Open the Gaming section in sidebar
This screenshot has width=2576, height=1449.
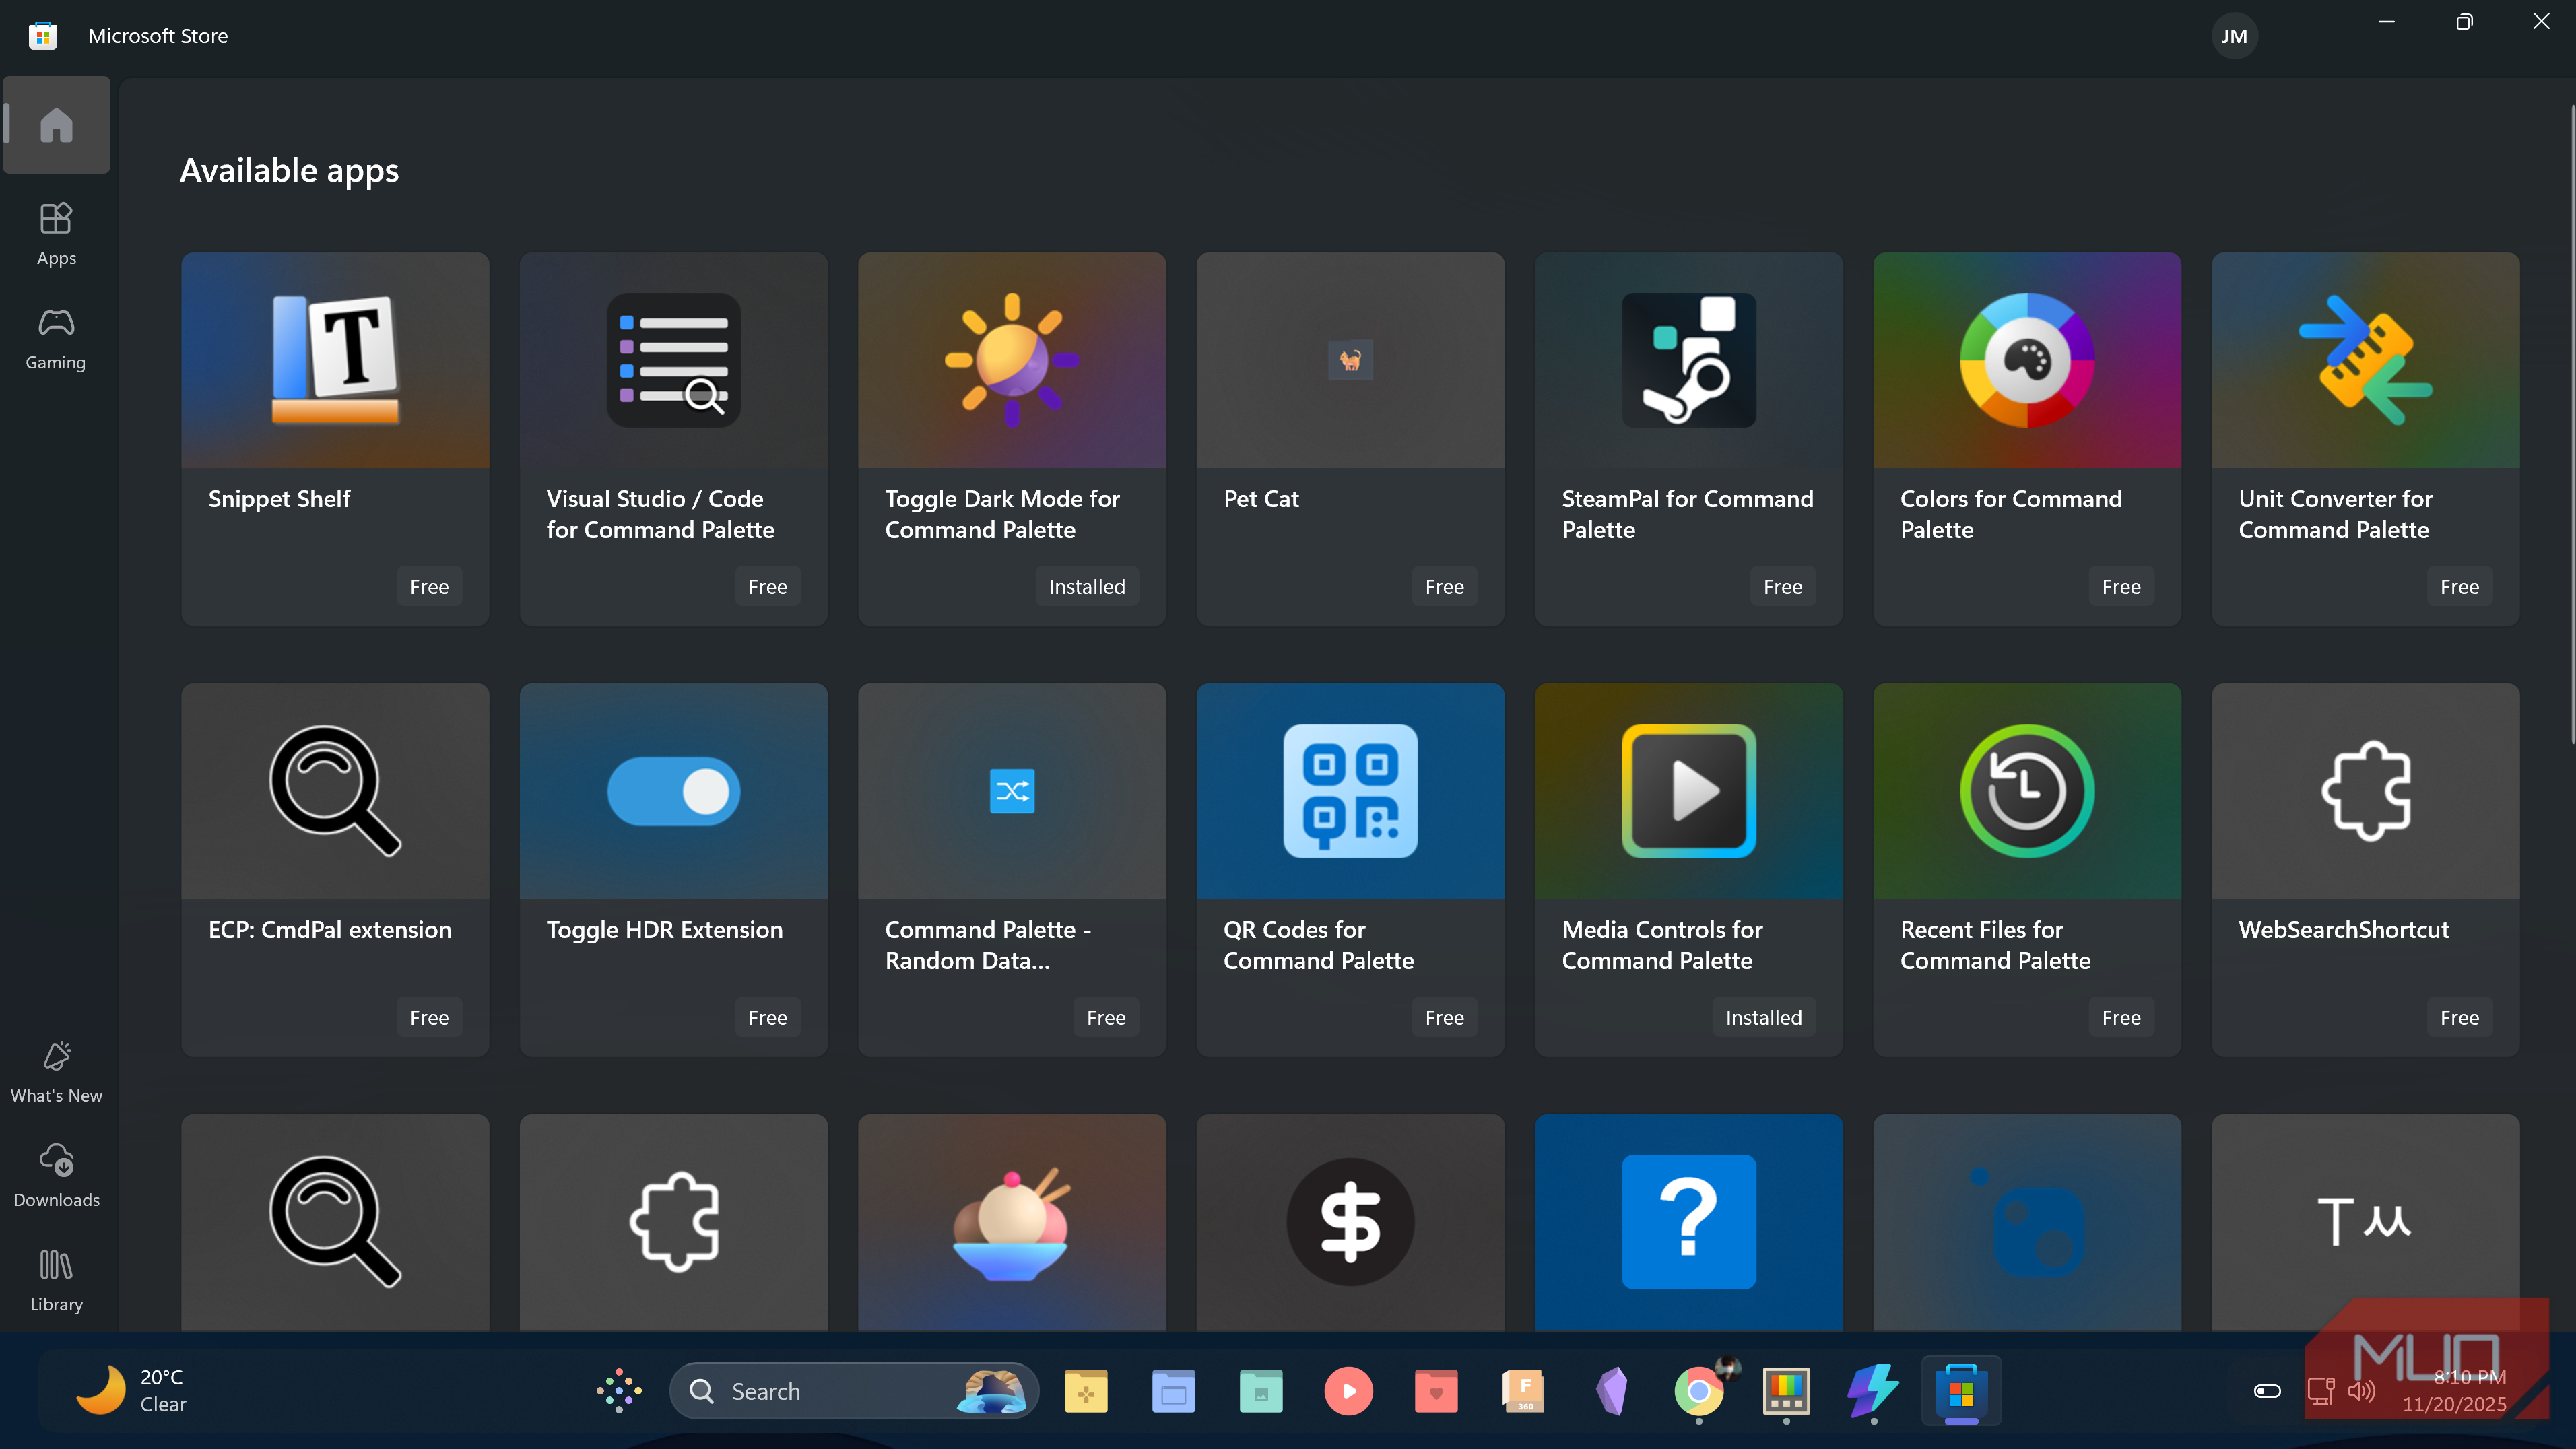(x=56, y=339)
